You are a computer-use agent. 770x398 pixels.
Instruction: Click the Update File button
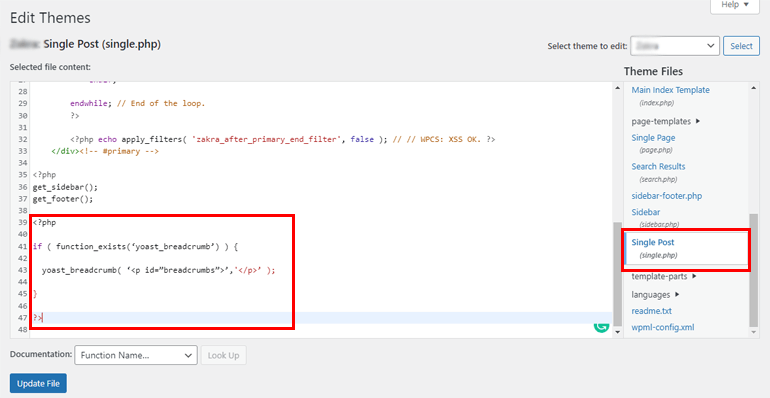[38, 384]
